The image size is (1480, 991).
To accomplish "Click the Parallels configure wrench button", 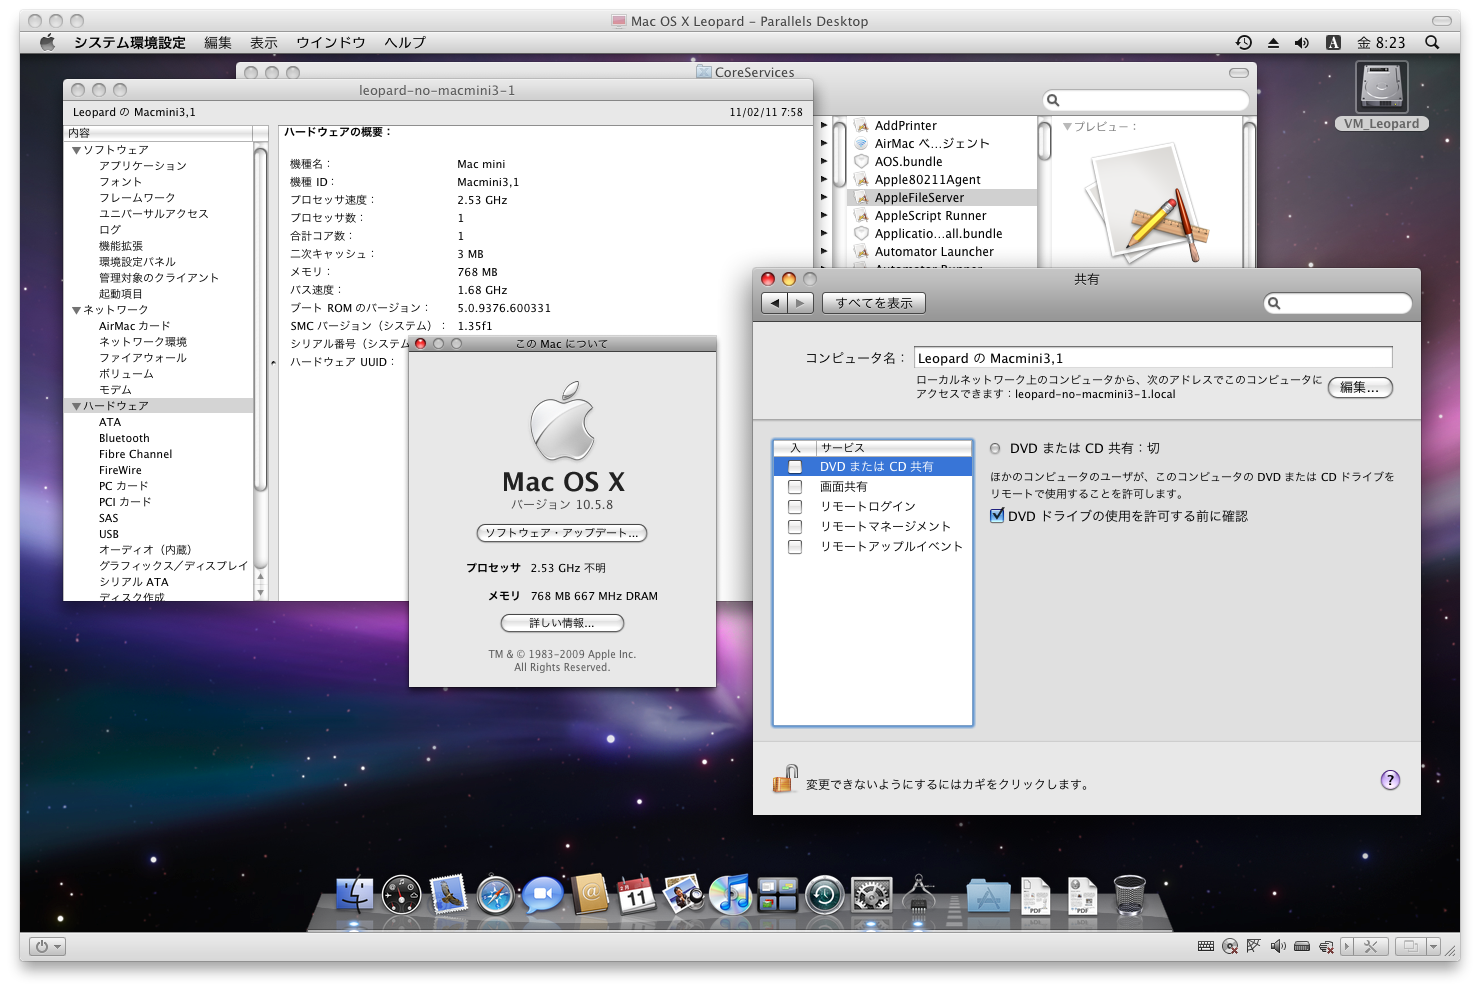I will (1371, 946).
